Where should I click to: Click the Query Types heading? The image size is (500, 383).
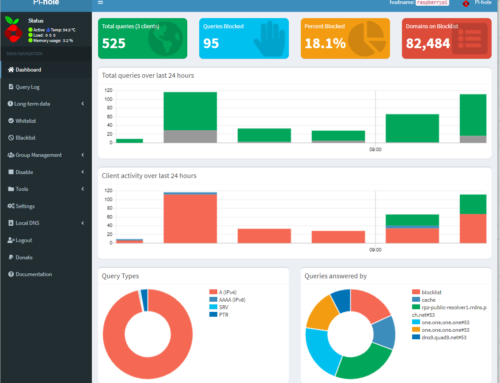click(120, 276)
